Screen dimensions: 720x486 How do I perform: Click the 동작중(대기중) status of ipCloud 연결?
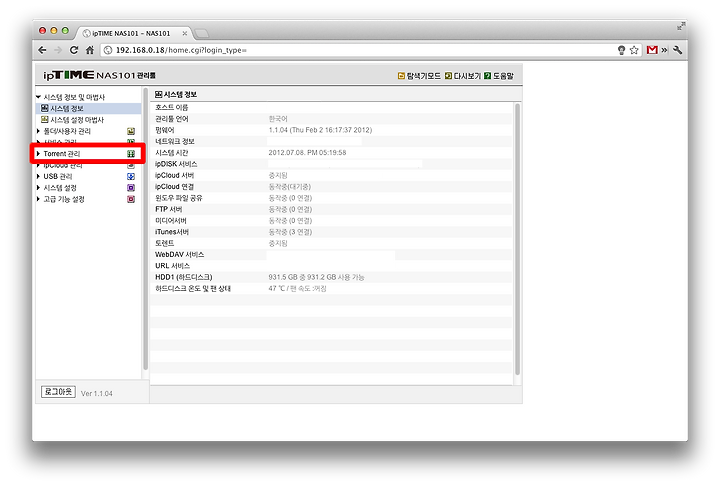click(289, 187)
